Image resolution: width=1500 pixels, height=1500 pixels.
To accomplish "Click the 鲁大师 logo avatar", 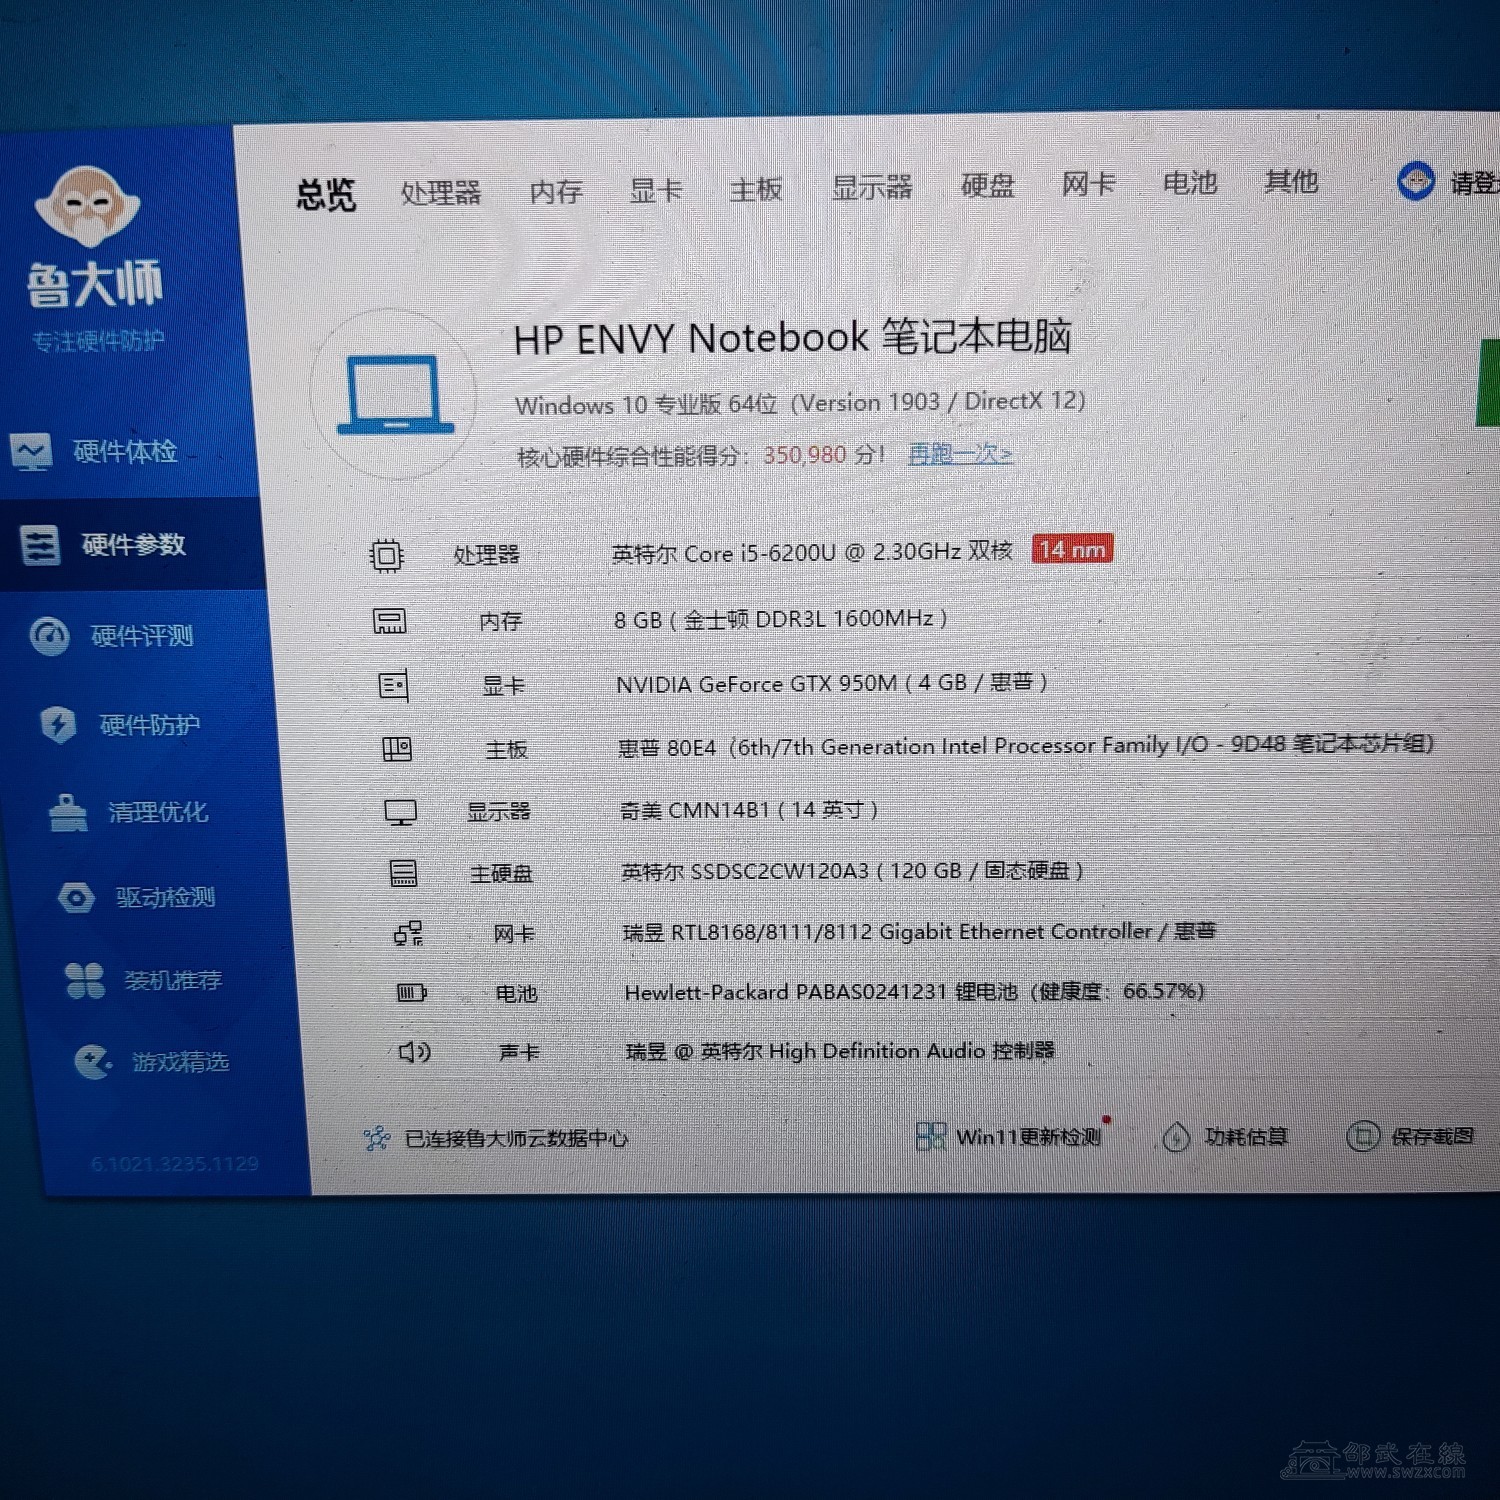I will coord(88,206).
